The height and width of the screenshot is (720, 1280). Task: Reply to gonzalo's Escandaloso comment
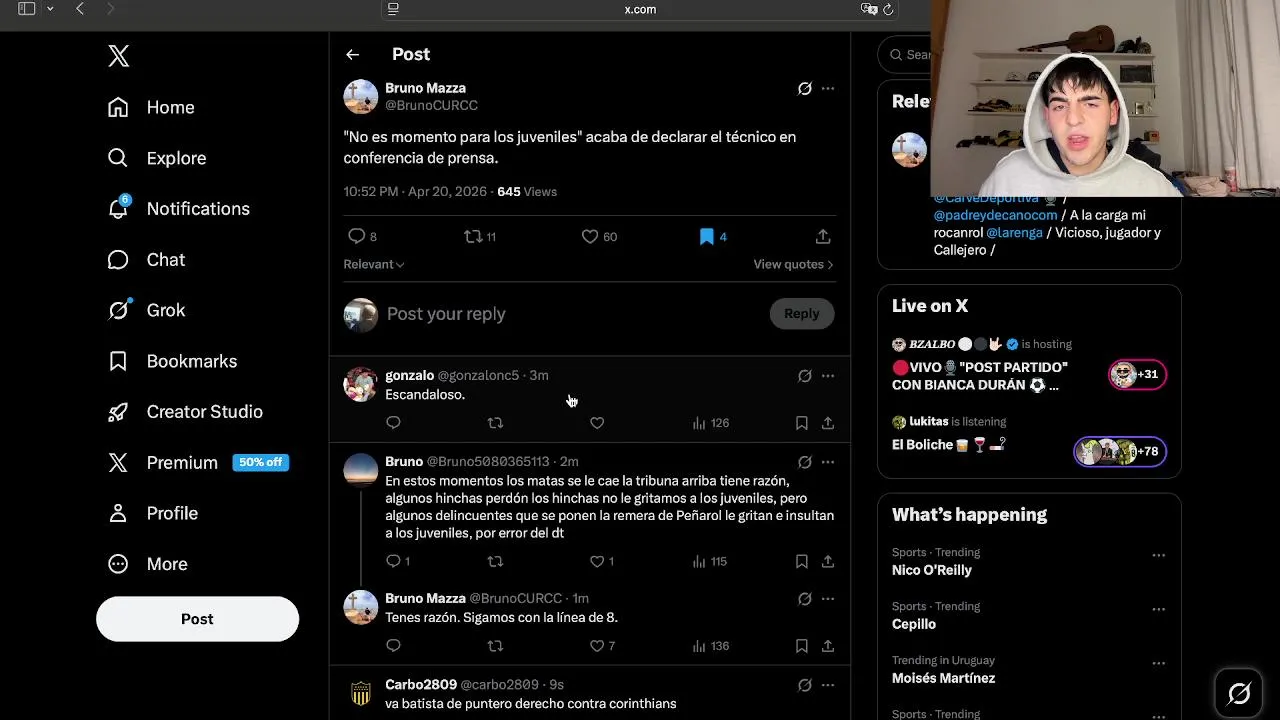[393, 423]
